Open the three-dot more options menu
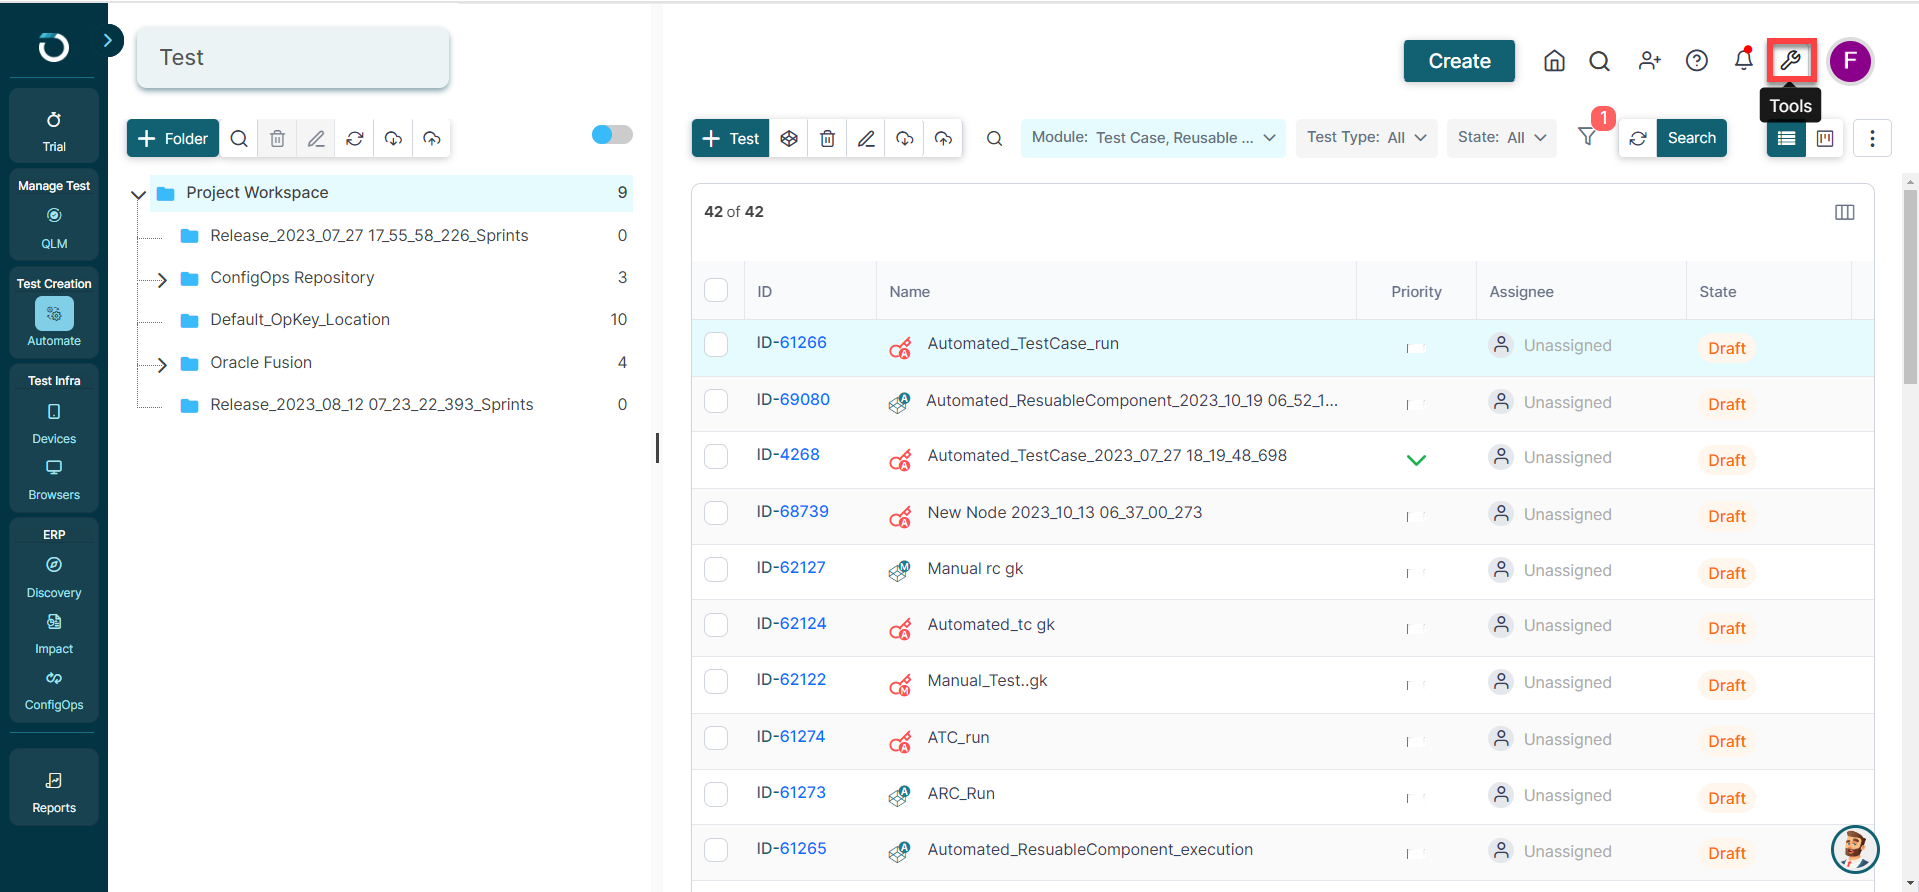Image resolution: width=1919 pixels, height=892 pixels. (x=1873, y=138)
